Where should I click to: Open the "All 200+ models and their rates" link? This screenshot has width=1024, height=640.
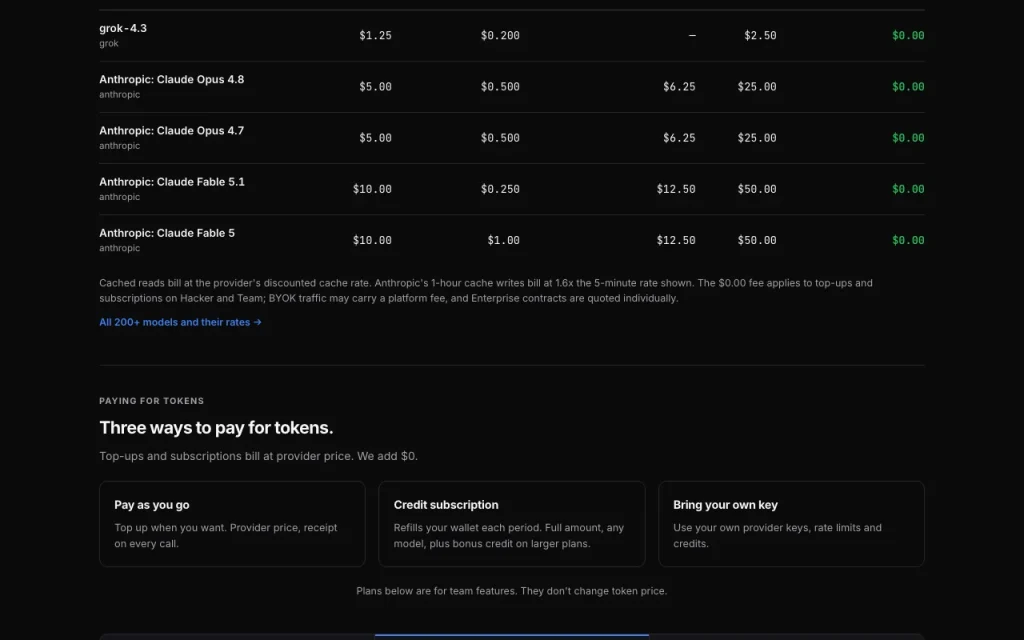(x=180, y=322)
